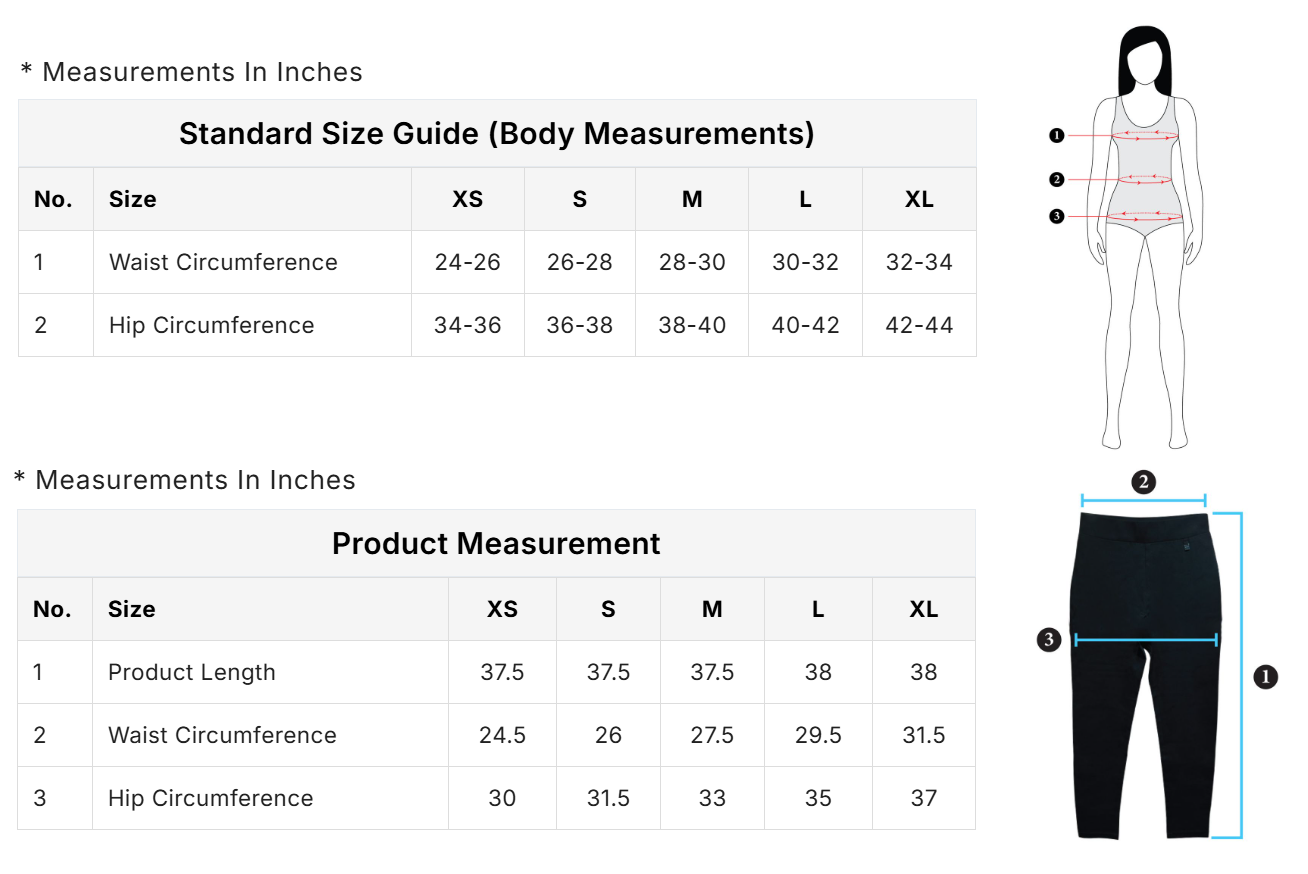The image size is (1308, 874).
Task: Click the "Product Length" row label
Action: point(192,673)
